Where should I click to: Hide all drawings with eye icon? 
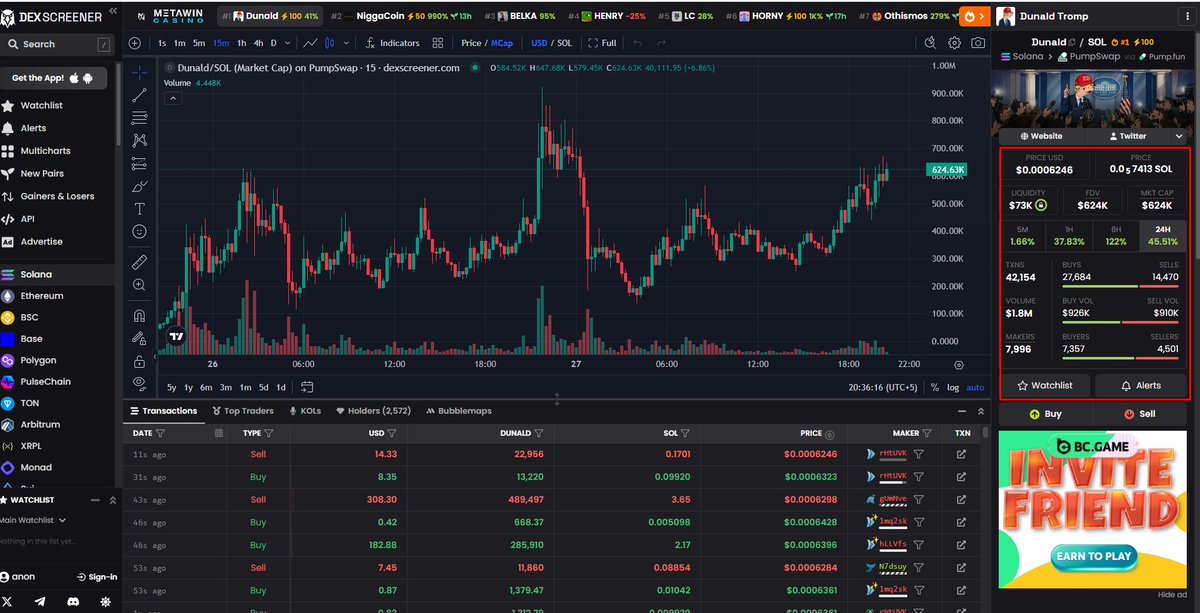[139, 383]
